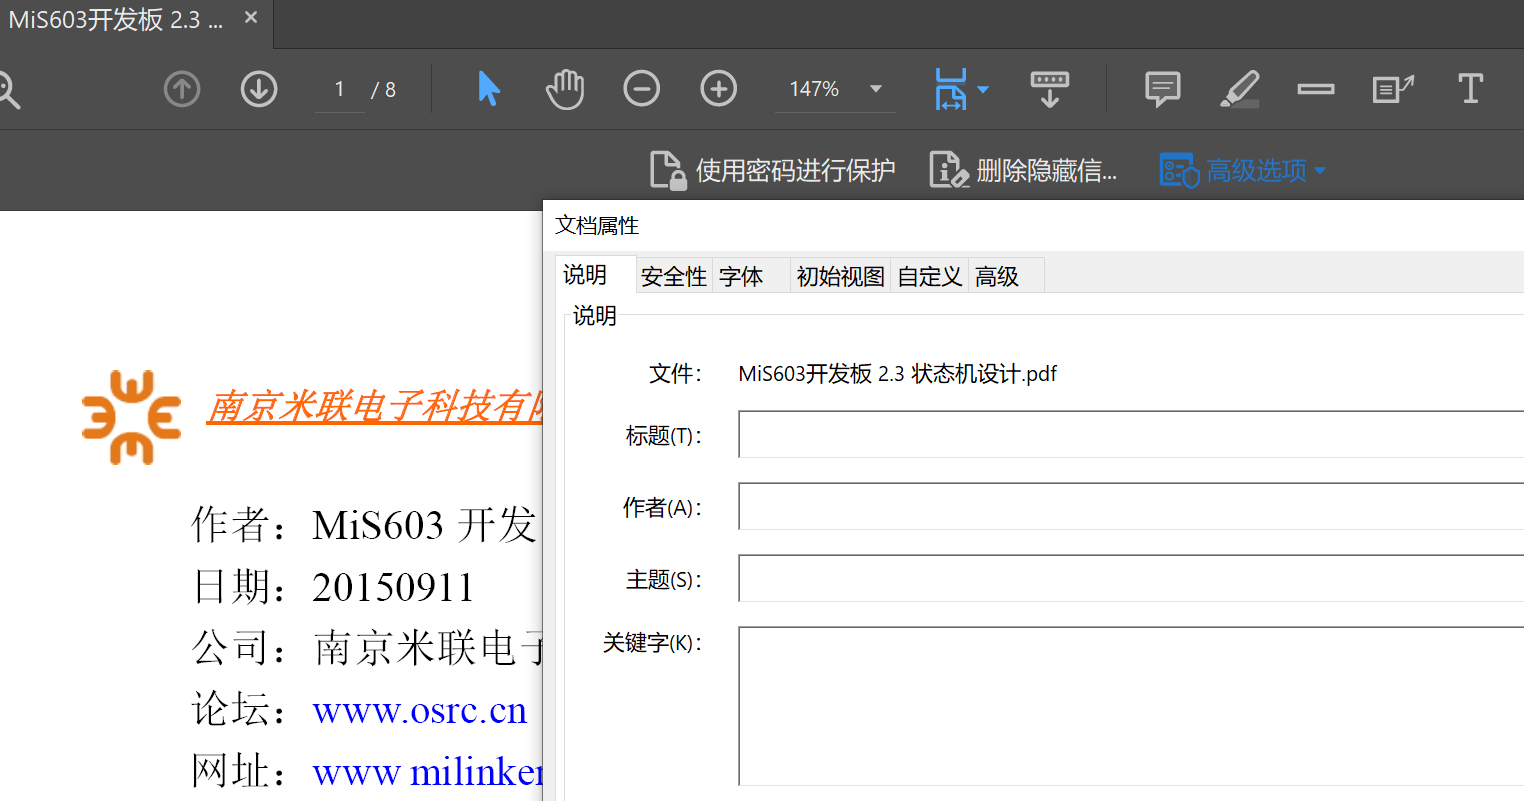Click the edit export form icon
This screenshot has width=1524, height=801.
point(1393,89)
